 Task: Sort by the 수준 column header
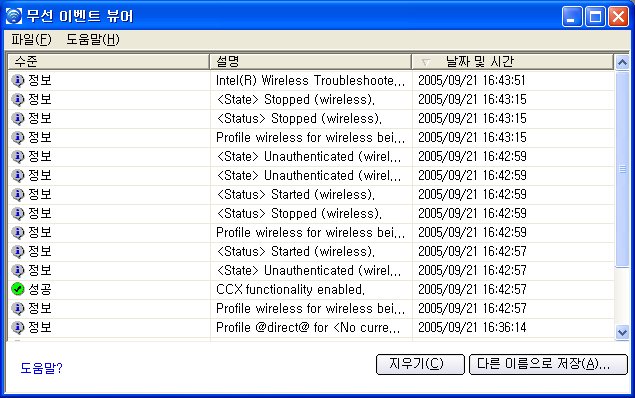click(108, 62)
